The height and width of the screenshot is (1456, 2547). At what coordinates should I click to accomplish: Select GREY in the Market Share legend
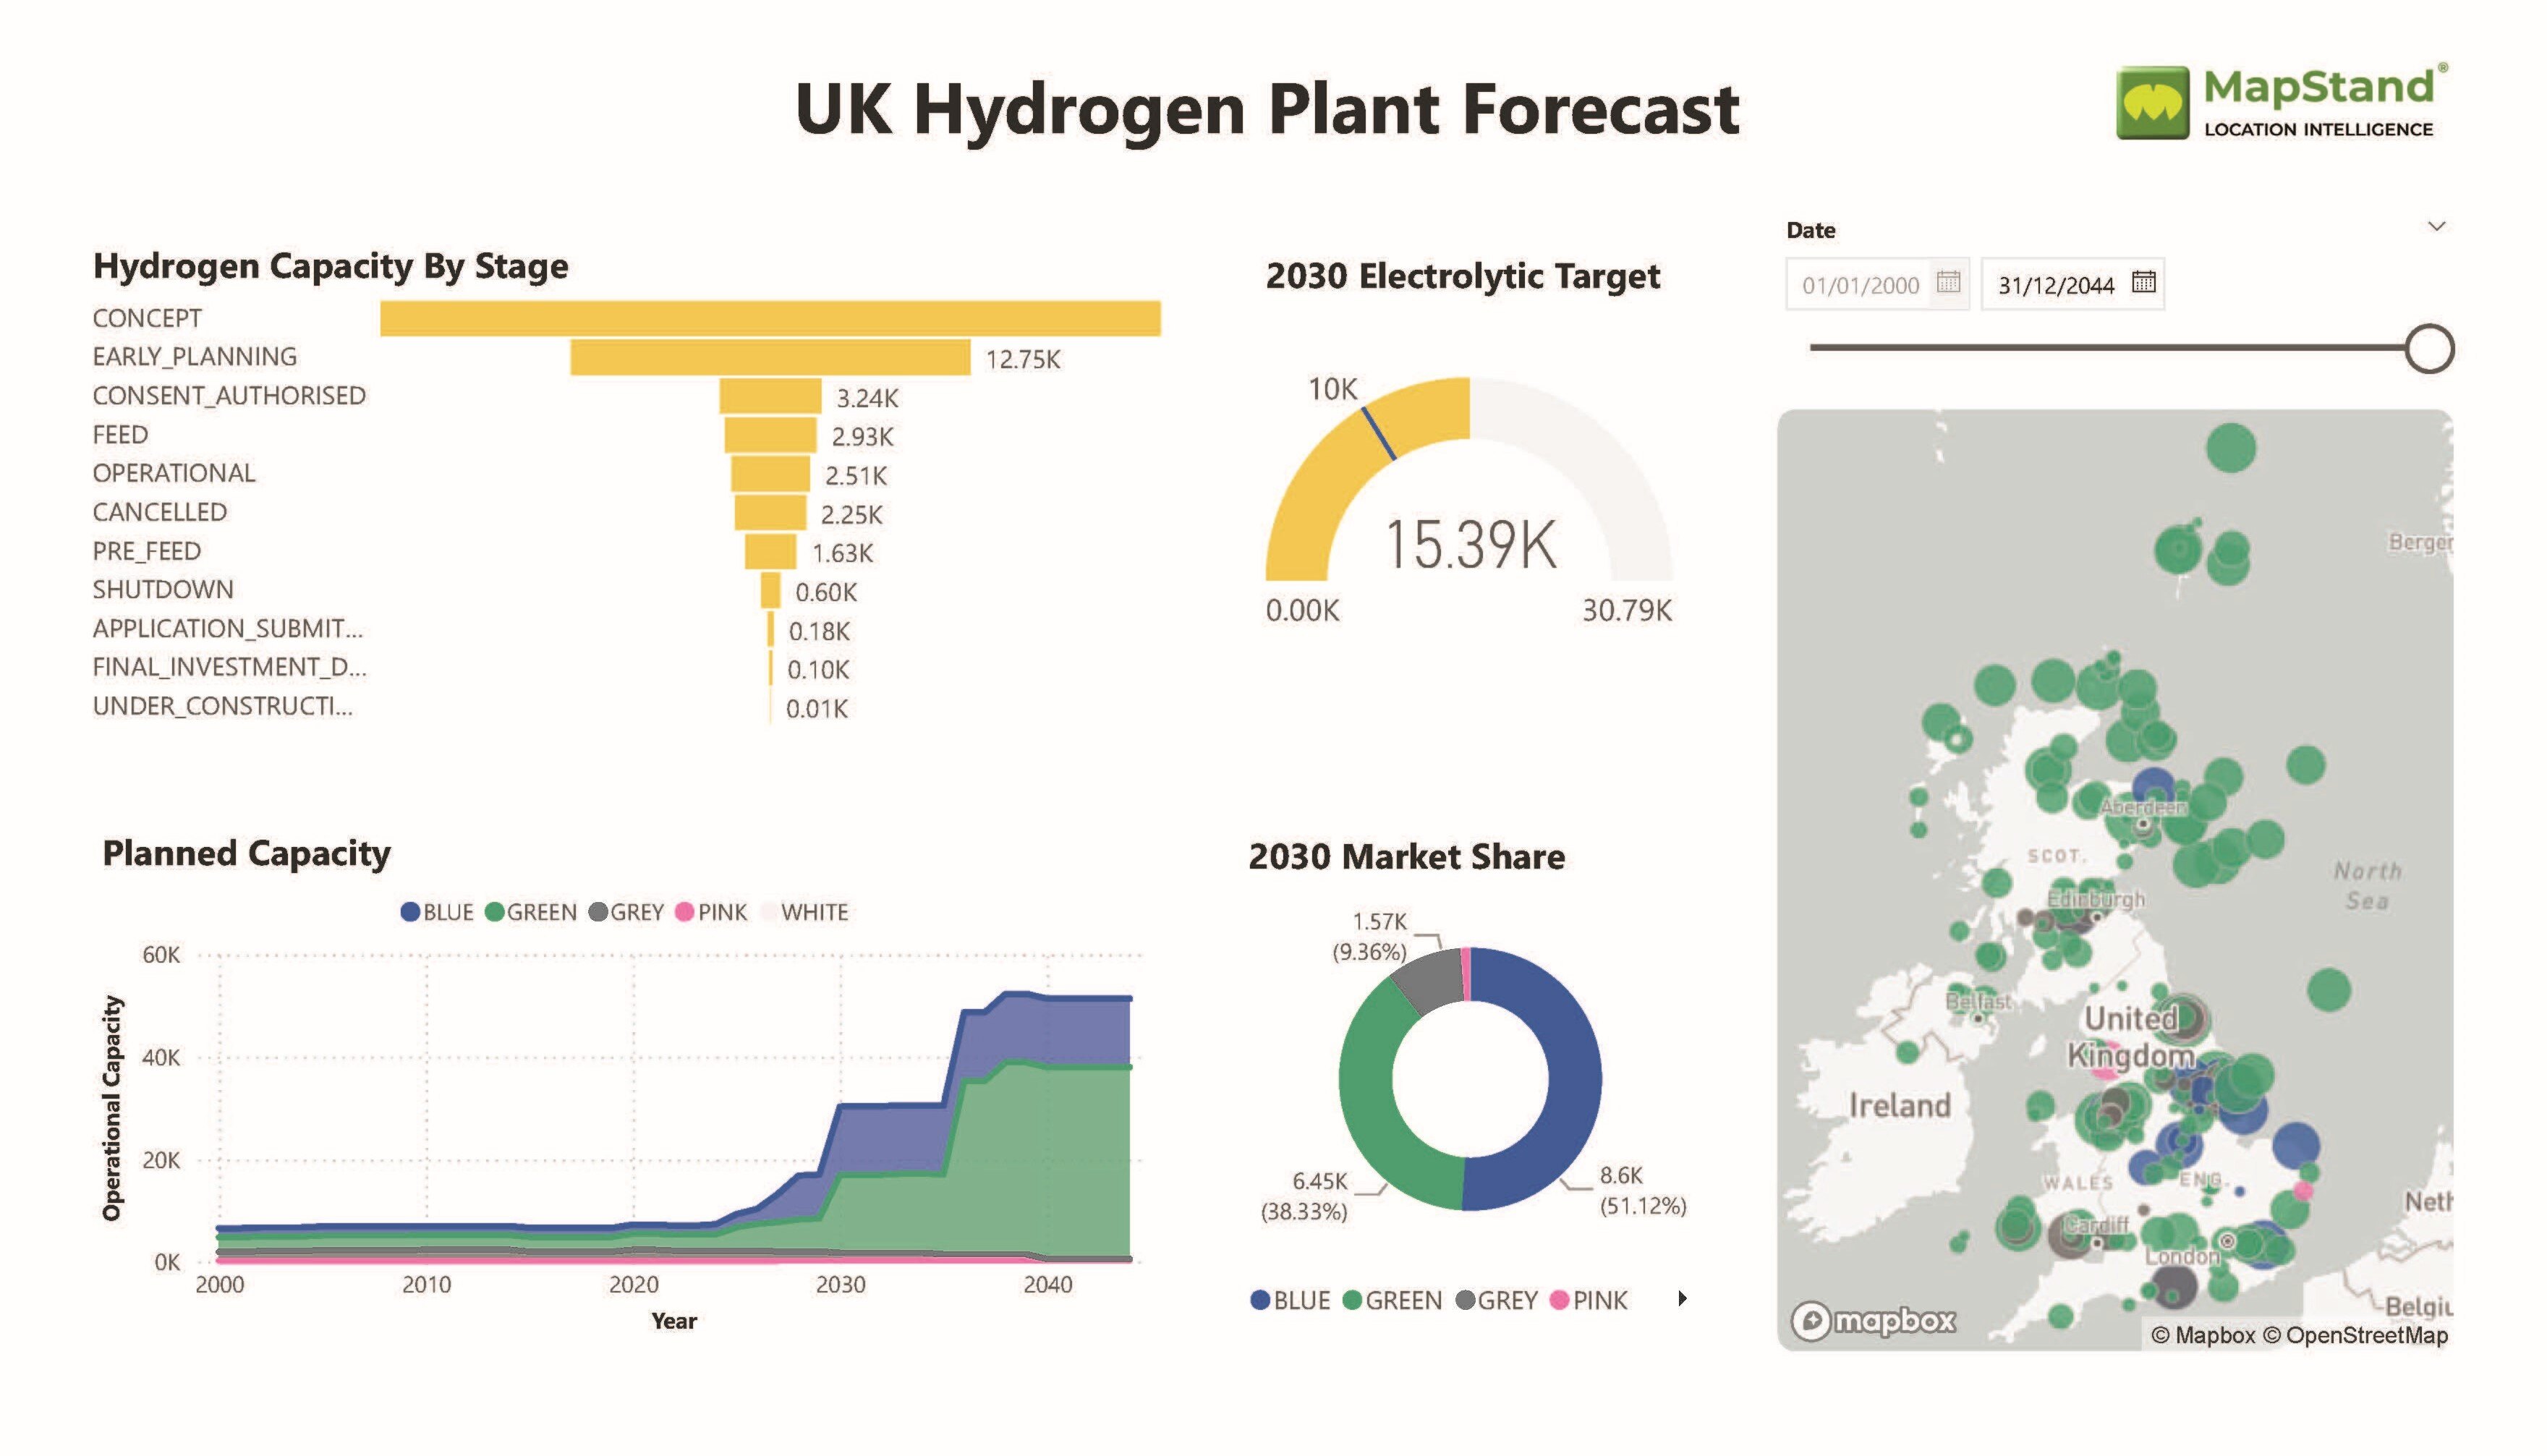[1496, 1300]
